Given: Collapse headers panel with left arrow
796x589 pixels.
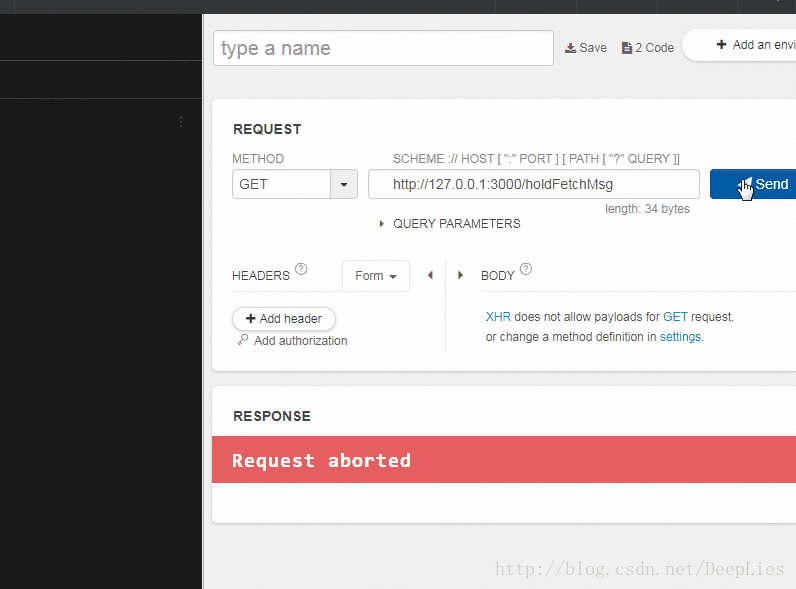Looking at the screenshot, I should [x=430, y=275].
